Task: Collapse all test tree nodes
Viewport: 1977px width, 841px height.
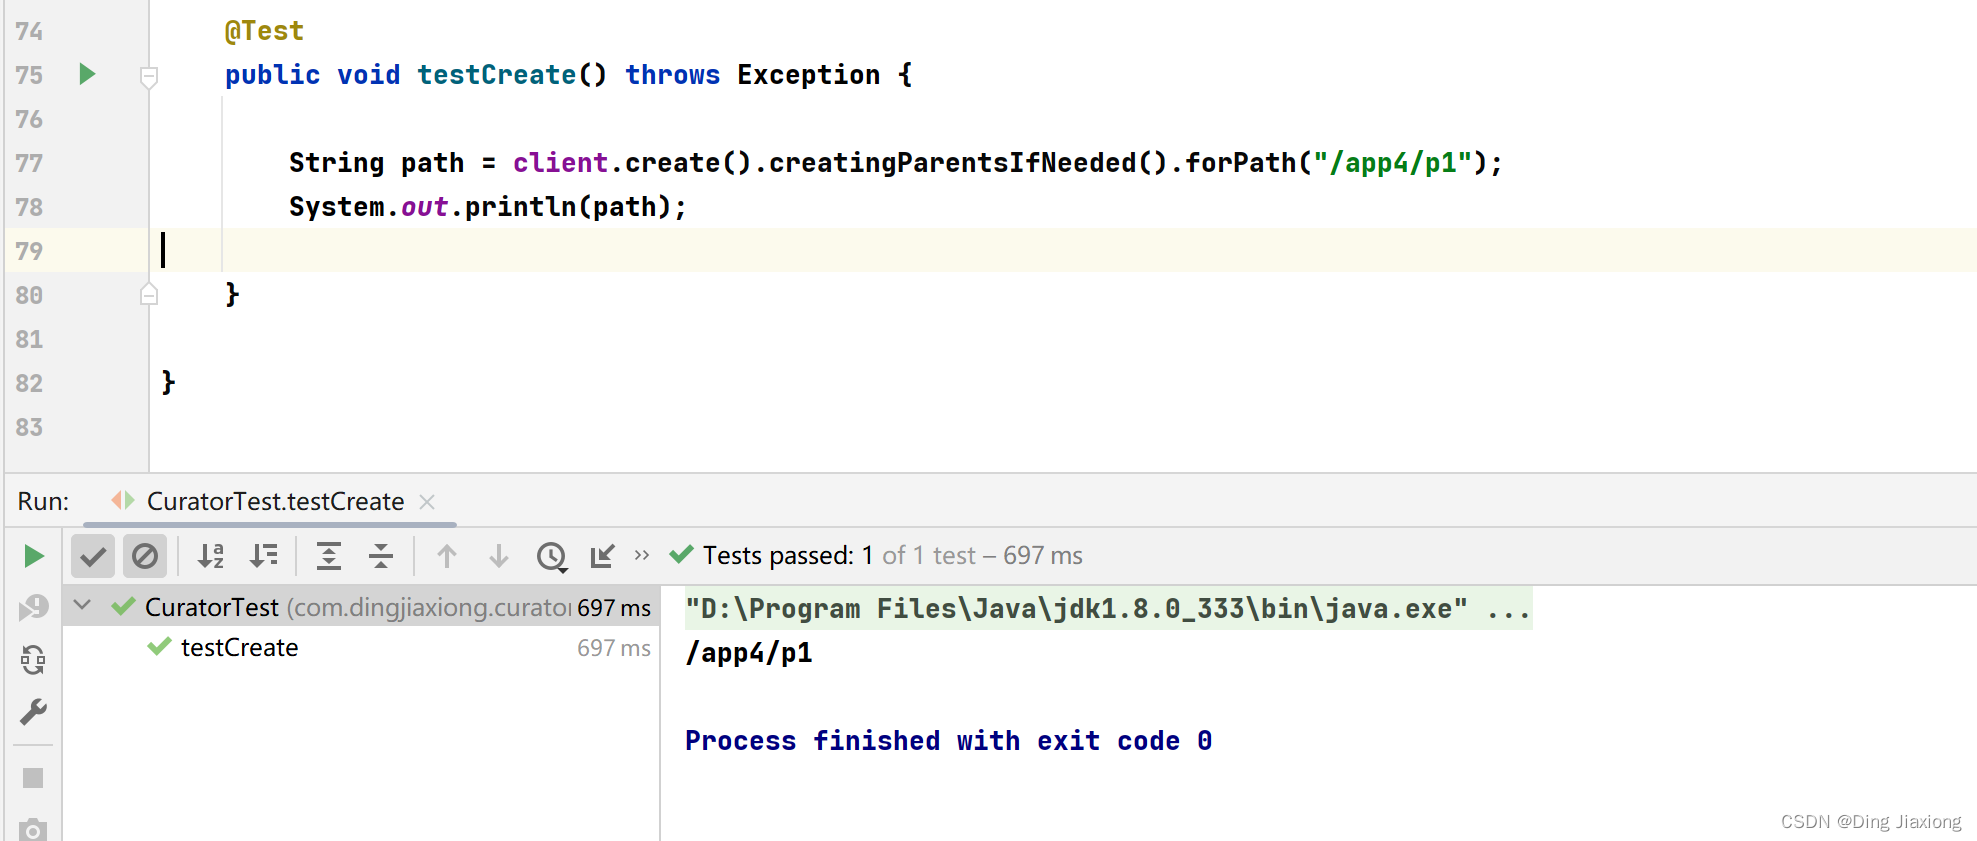Action: (x=381, y=556)
